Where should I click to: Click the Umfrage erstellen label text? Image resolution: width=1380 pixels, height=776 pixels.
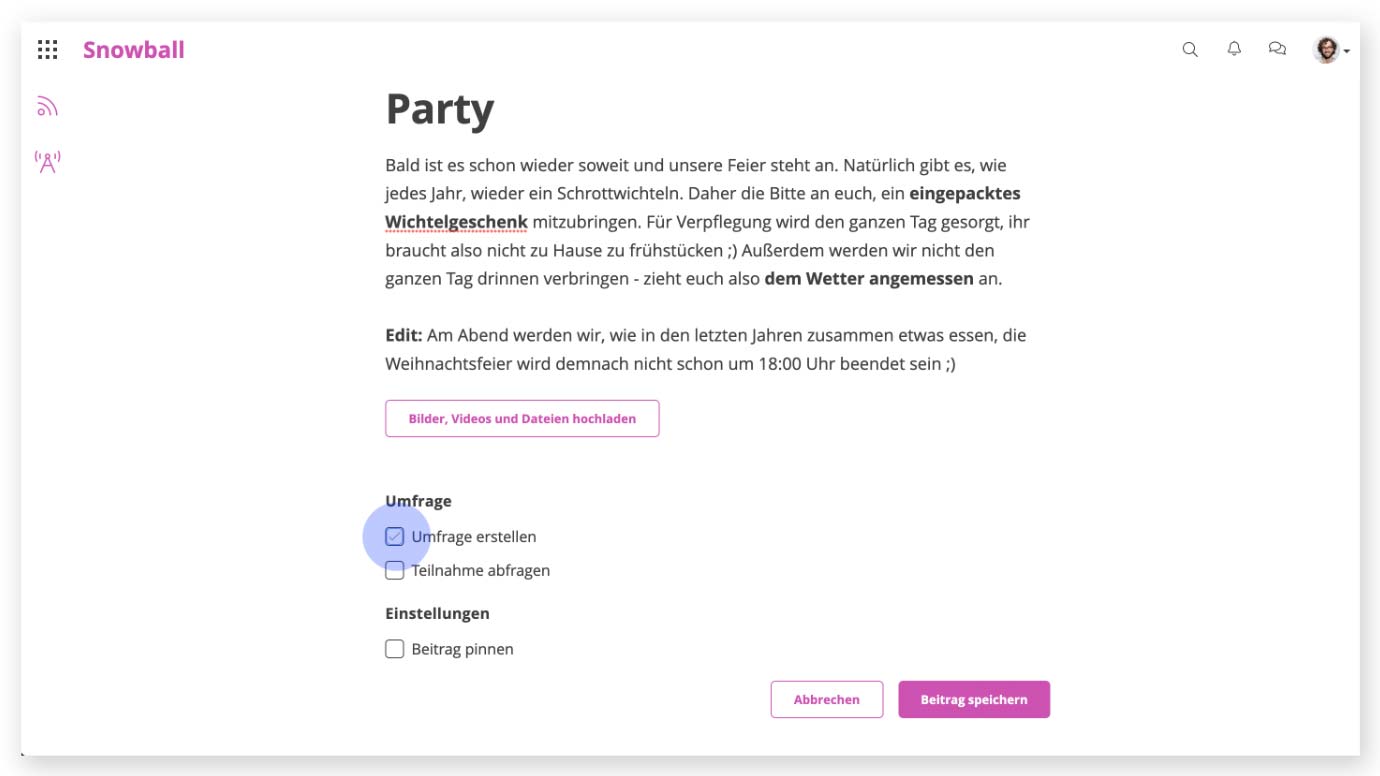474,537
